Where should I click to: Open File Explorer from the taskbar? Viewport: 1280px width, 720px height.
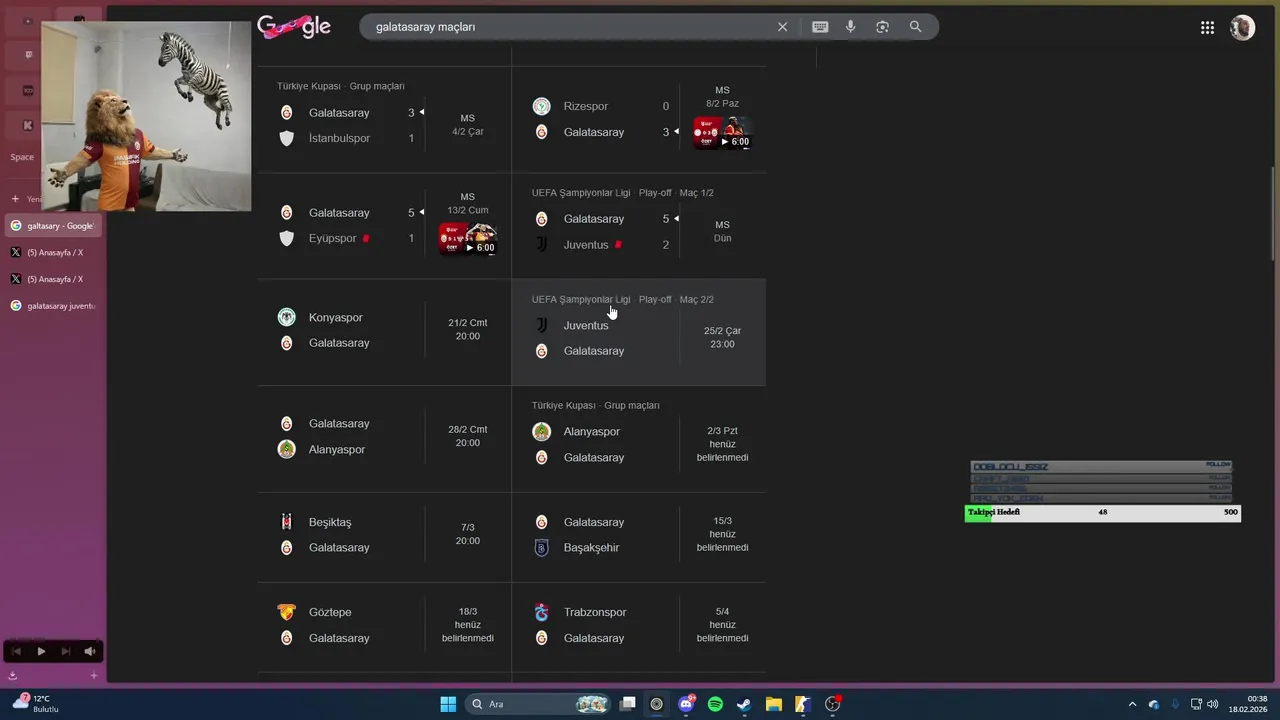coord(773,704)
